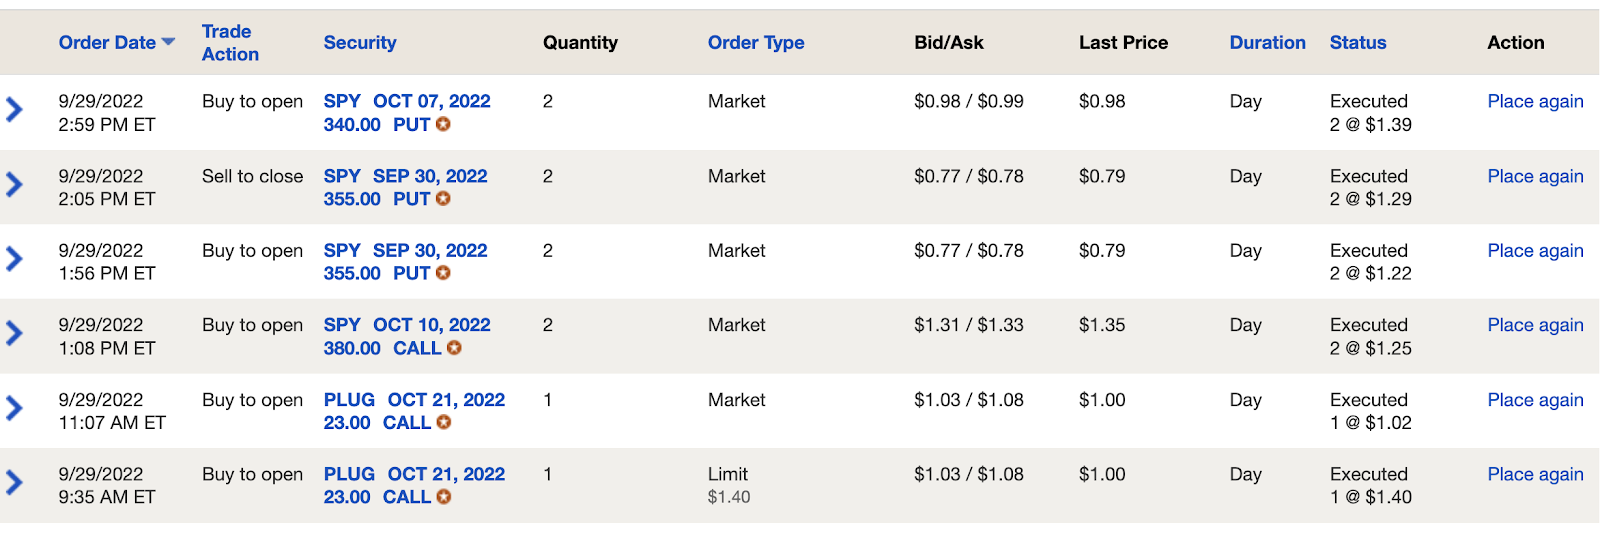Place again the 9:35 AM PLUG limit order
This screenshot has height=536, width=1600.
(1535, 474)
